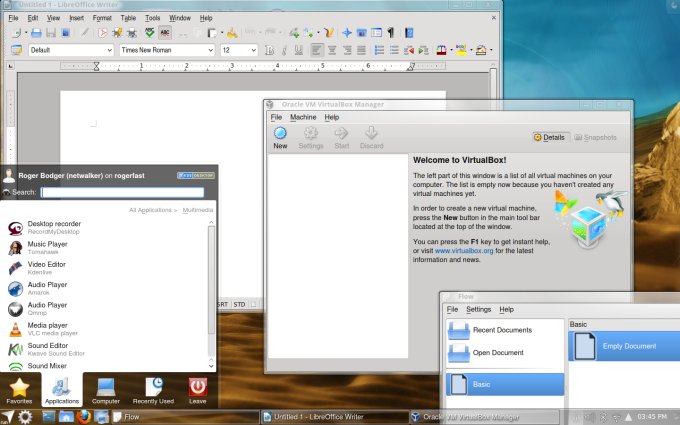
Task: Open Tomahawk Music Player
Action: click(x=48, y=247)
